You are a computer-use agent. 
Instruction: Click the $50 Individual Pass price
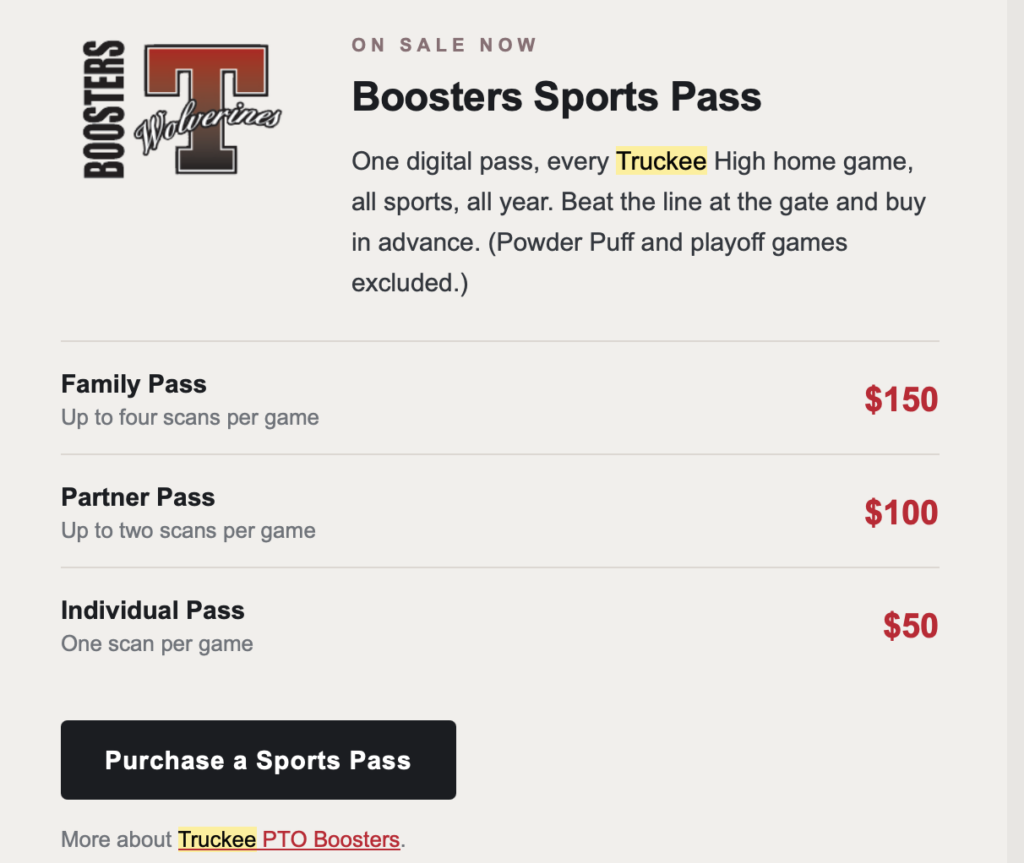pyautogui.click(x=910, y=625)
